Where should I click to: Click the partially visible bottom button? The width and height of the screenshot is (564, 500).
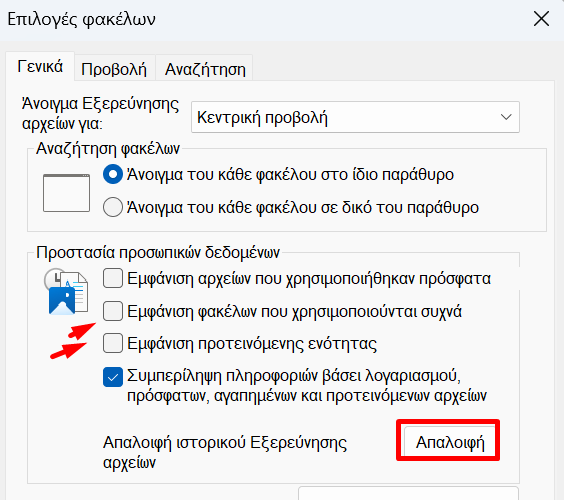(408, 493)
